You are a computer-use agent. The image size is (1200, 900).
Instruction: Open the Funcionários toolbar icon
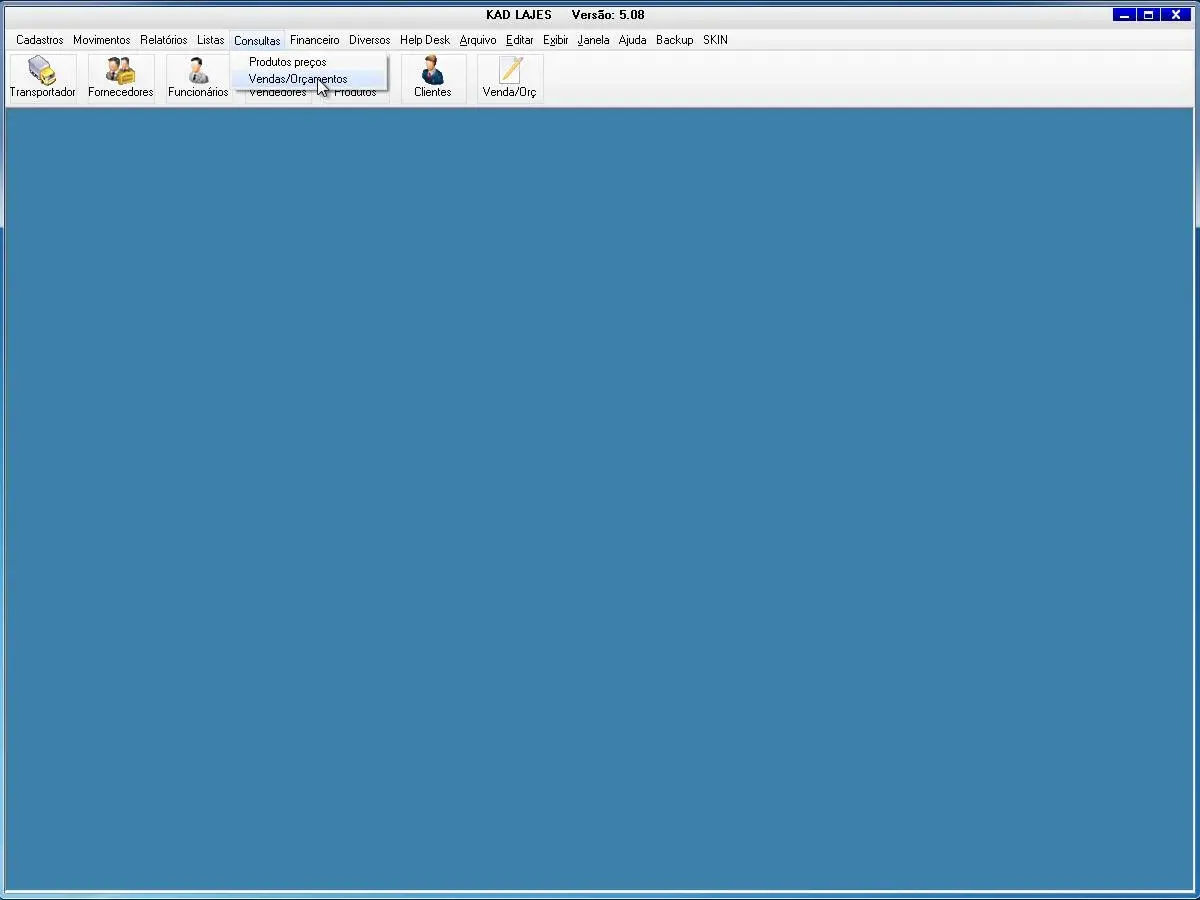pyautogui.click(x=198, y=78)
